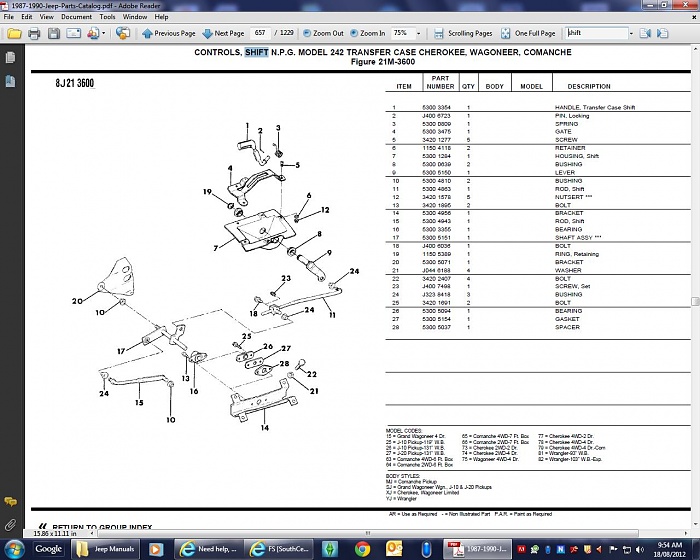Click the Google toolbar on the taskbar

pos(48,549)
